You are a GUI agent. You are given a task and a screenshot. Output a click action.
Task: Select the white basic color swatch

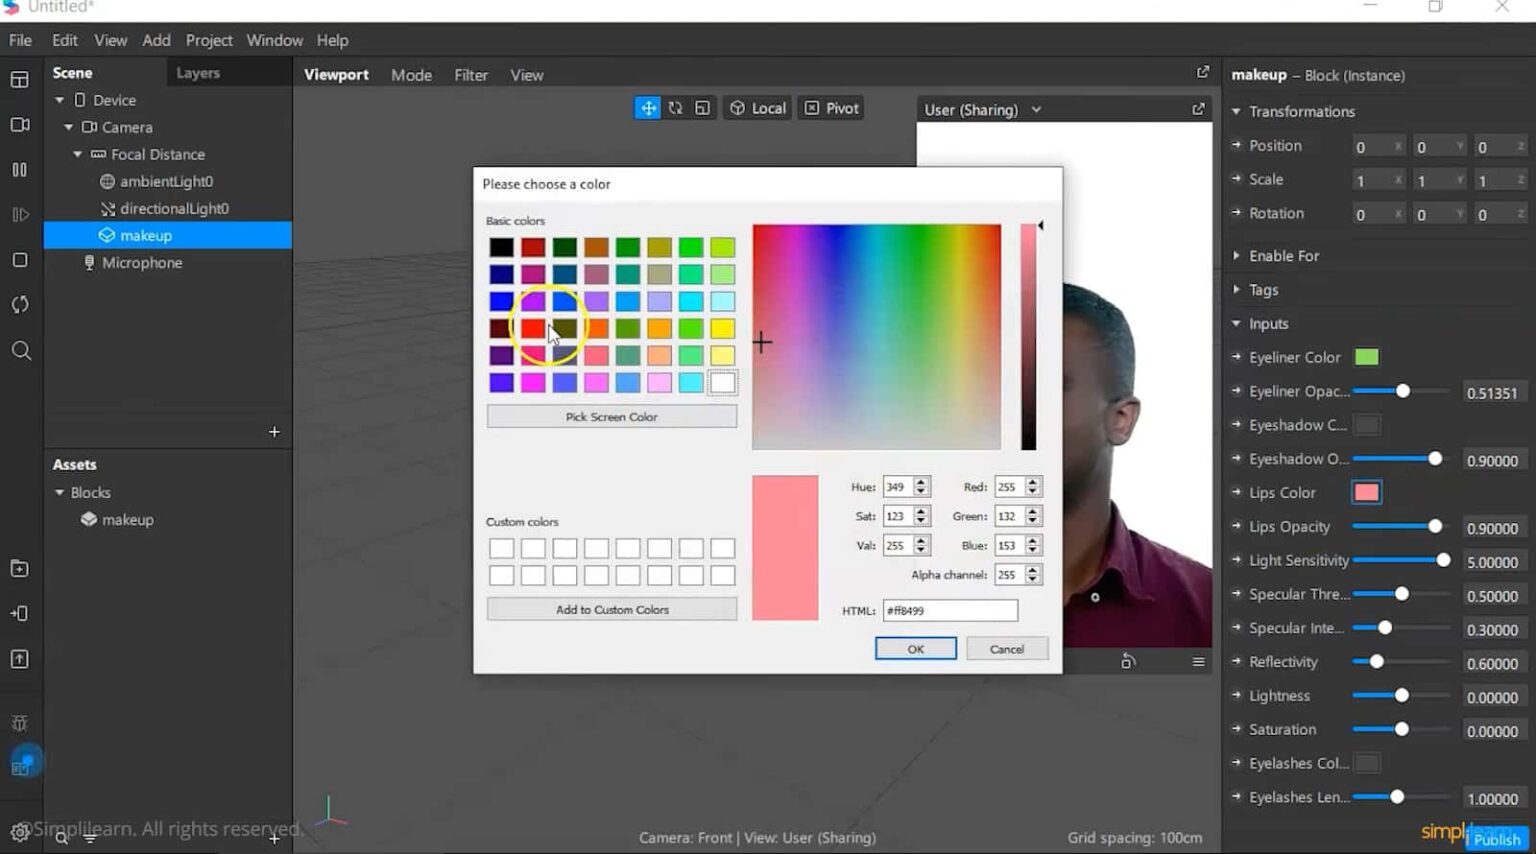pyautogui.click(x=722, y=382)
